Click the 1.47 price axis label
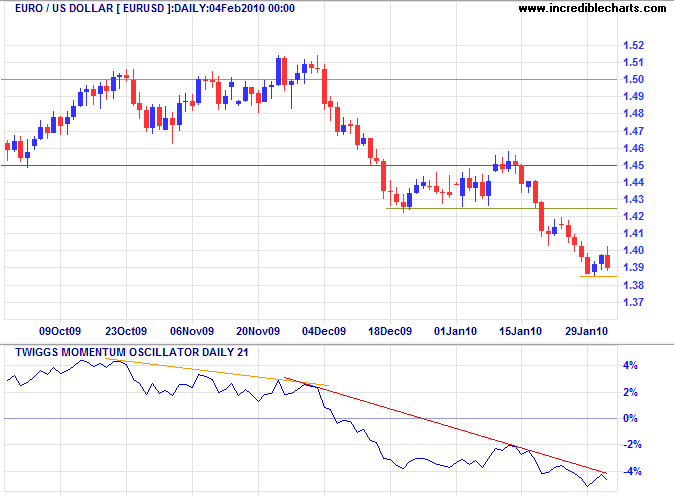 [x=634, y=131]
